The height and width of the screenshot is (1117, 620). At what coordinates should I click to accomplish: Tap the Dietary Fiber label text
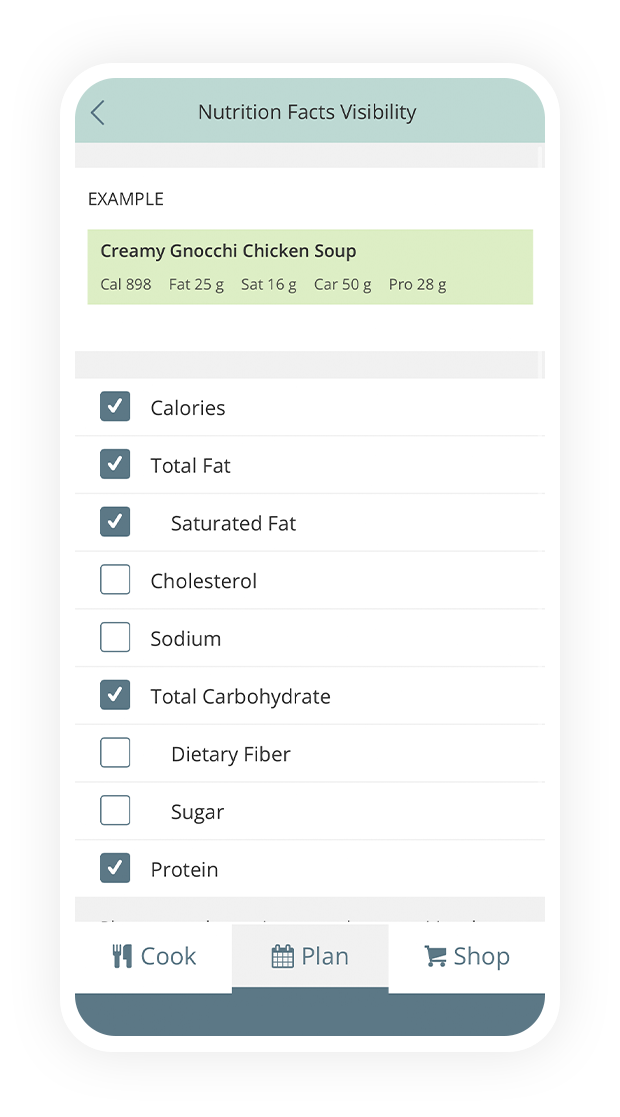tap(230, 754)
